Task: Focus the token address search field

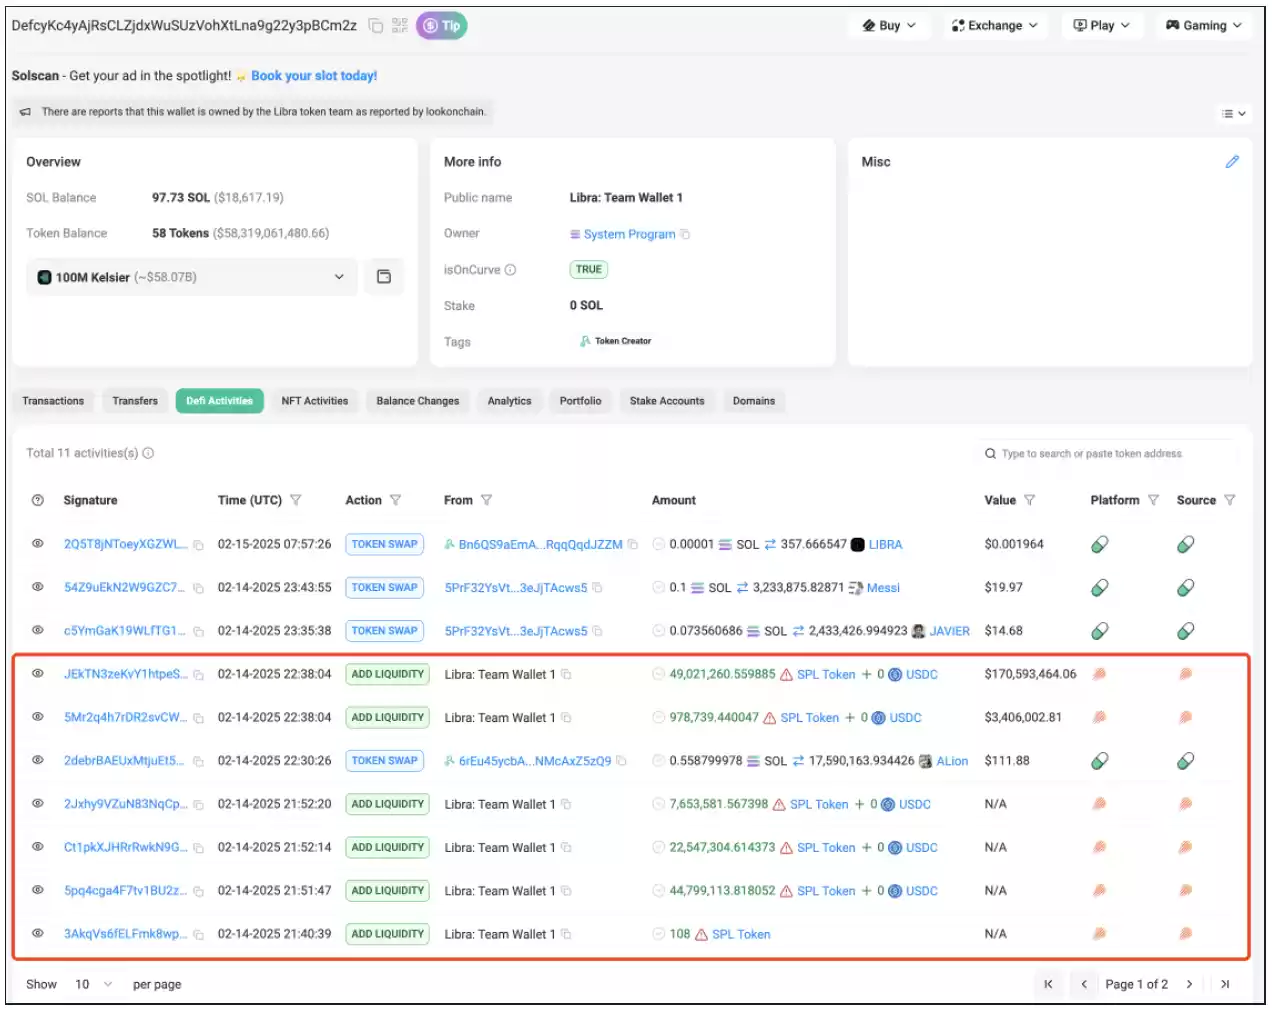Action: point(1107,454)
